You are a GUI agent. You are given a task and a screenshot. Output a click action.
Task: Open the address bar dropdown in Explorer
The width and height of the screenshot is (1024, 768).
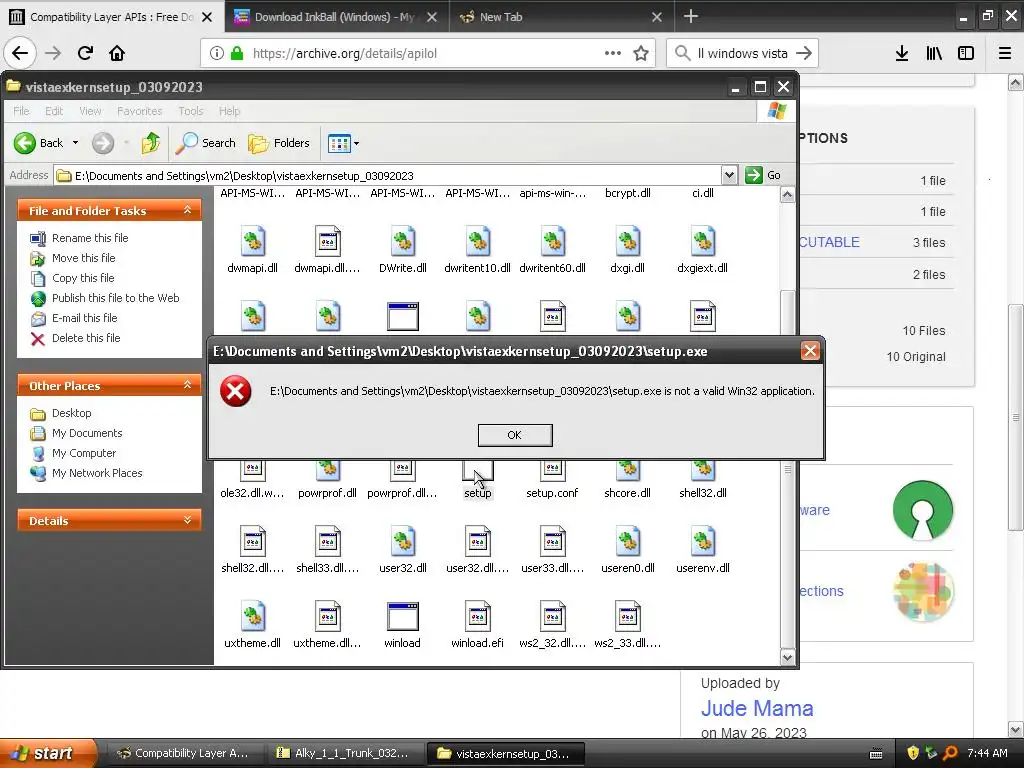729,175
